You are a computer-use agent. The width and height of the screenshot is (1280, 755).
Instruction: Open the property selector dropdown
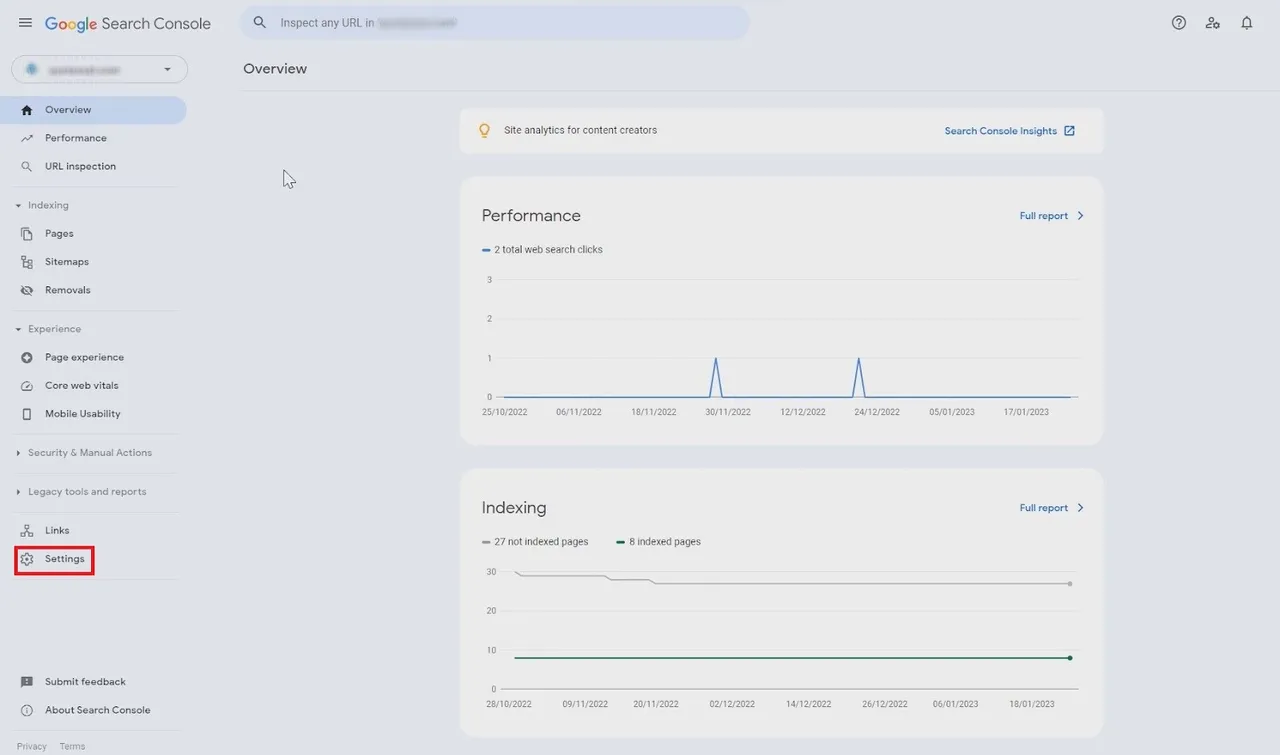click(99, 69)
